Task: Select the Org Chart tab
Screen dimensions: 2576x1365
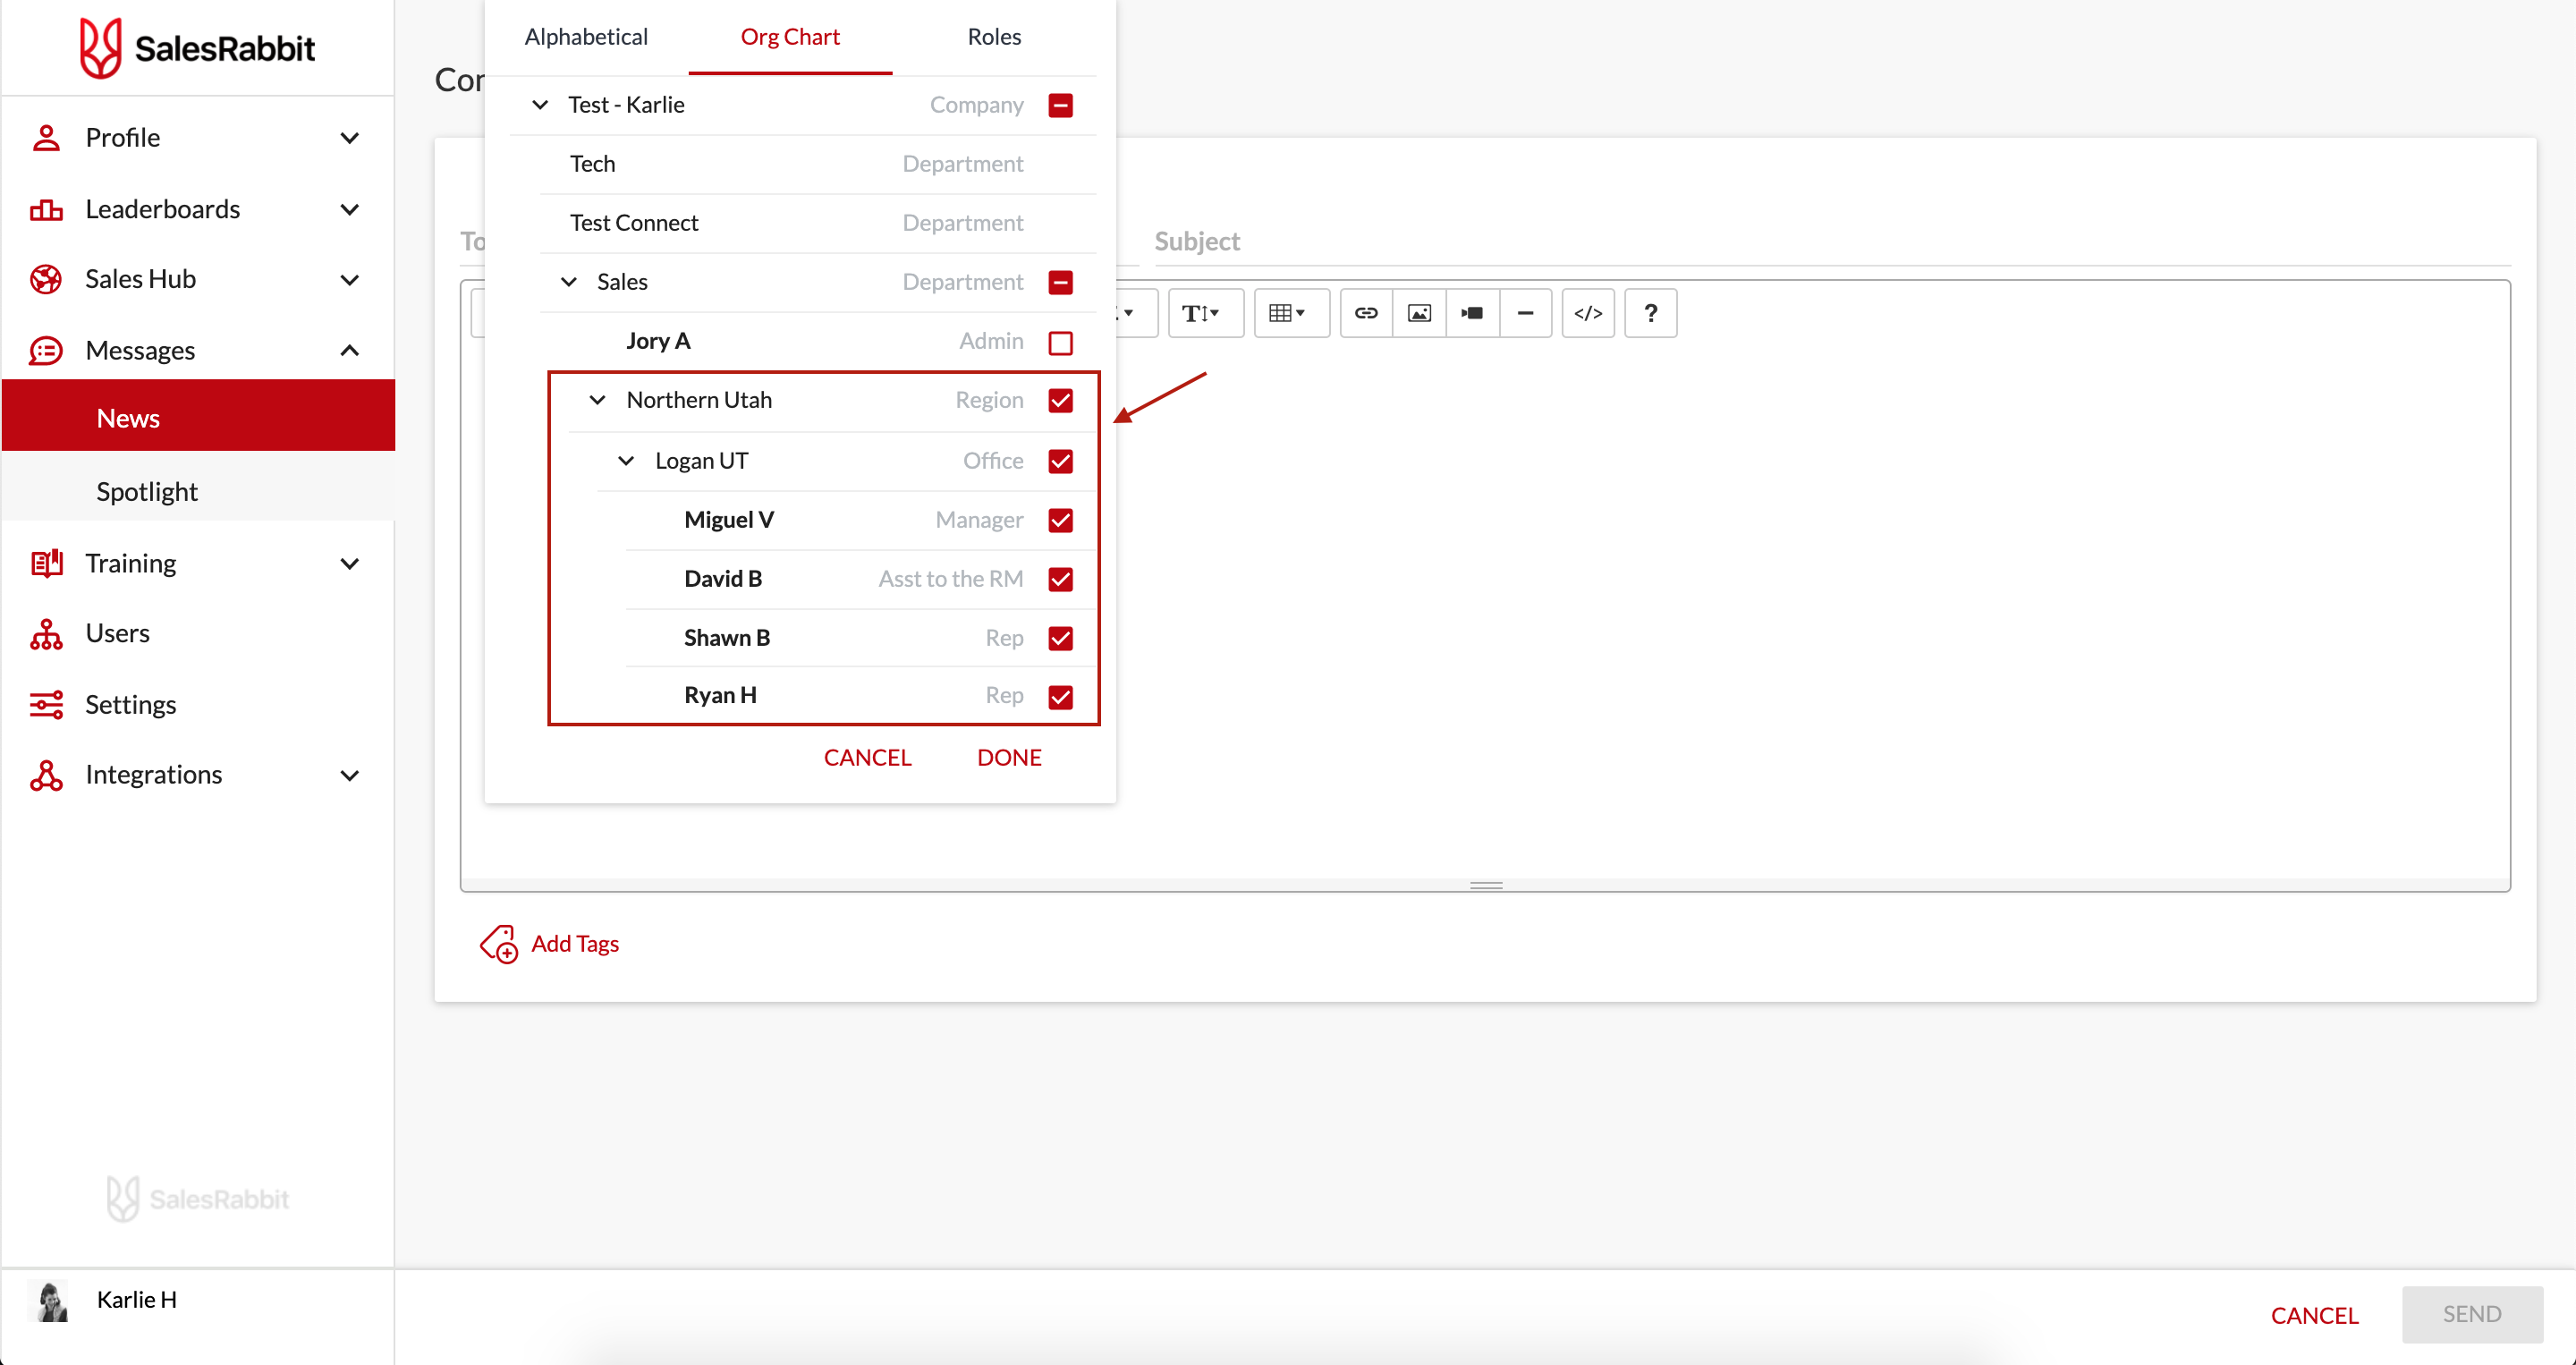Action: 790,36
